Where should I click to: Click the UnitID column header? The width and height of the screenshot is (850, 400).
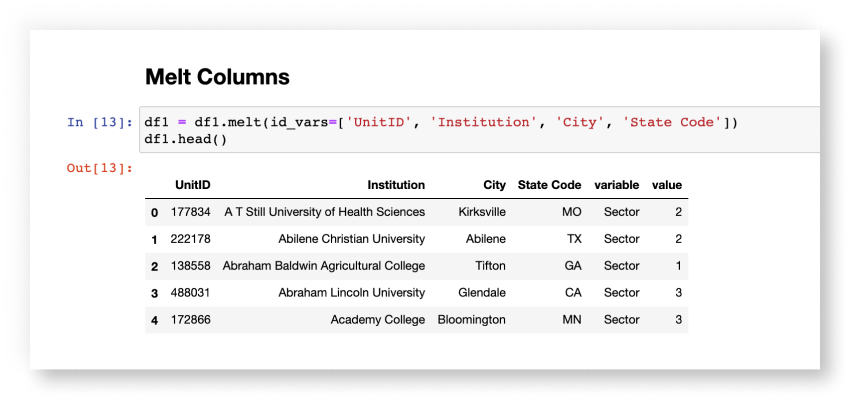coord(192,185)
